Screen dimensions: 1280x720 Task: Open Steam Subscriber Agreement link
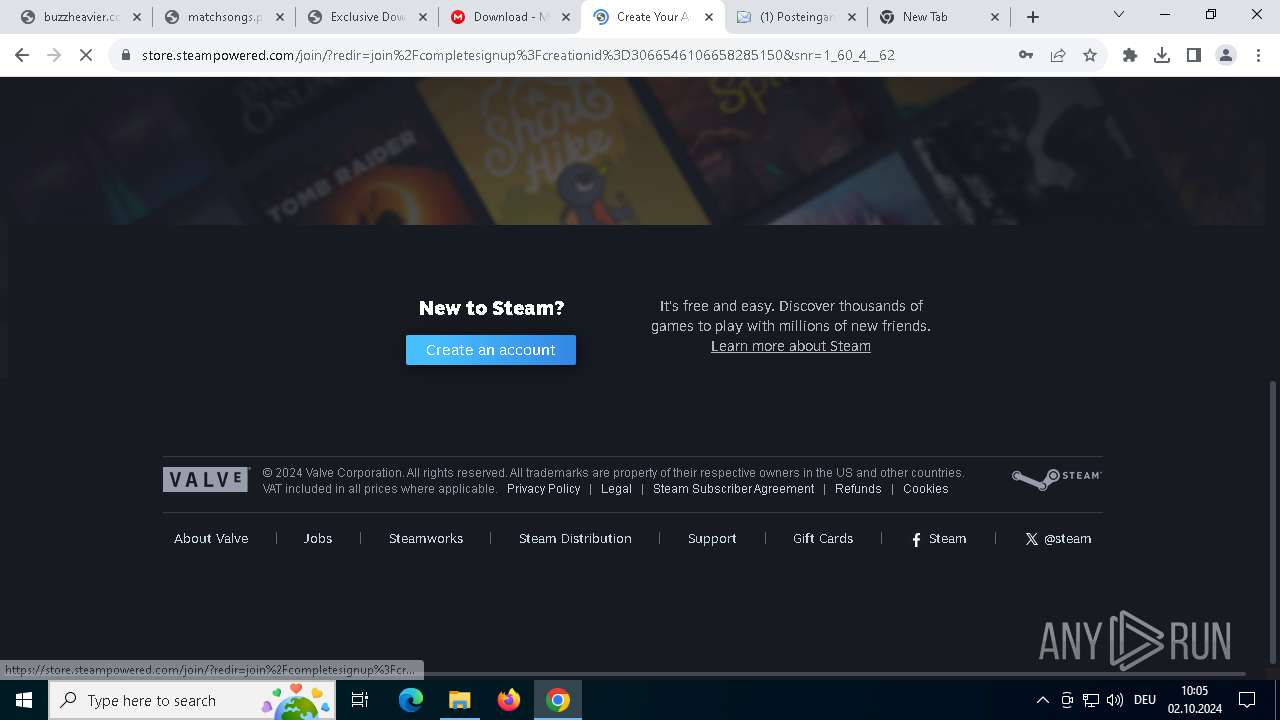tap(734, 489)
